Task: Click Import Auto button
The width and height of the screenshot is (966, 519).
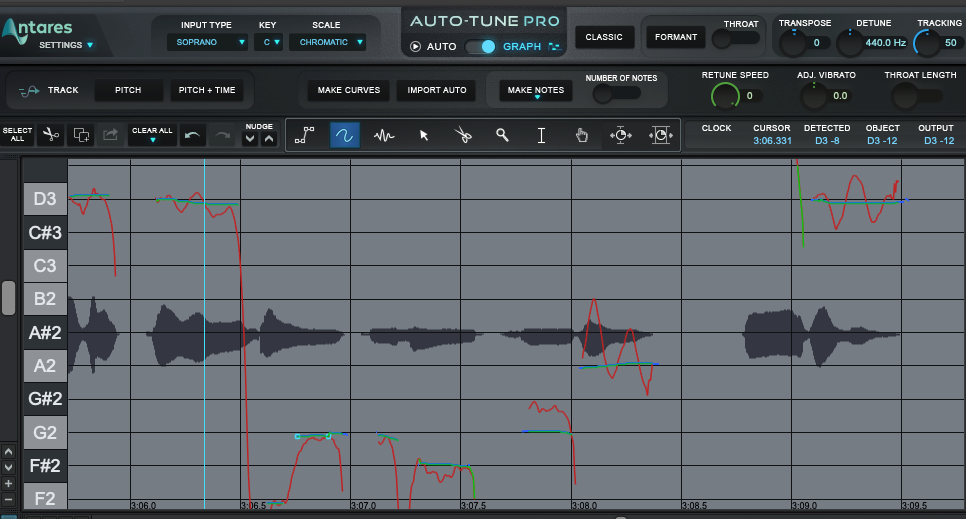Action: tap(437, 90)
